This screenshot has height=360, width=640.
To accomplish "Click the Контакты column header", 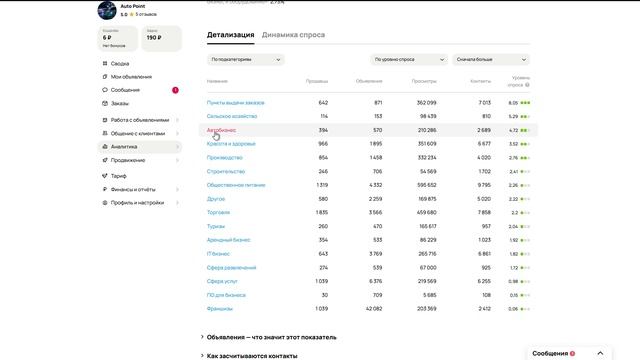I will (x=480, y=81).
